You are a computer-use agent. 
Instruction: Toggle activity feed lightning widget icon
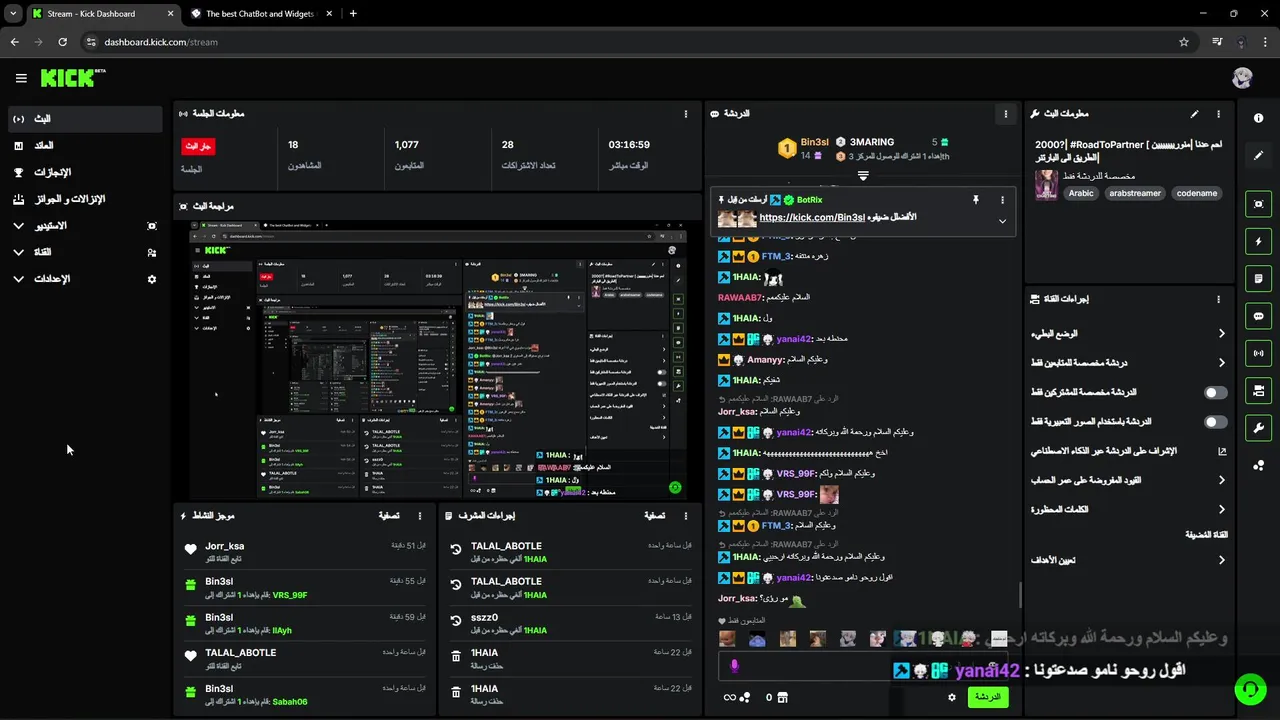[1258, 241]
